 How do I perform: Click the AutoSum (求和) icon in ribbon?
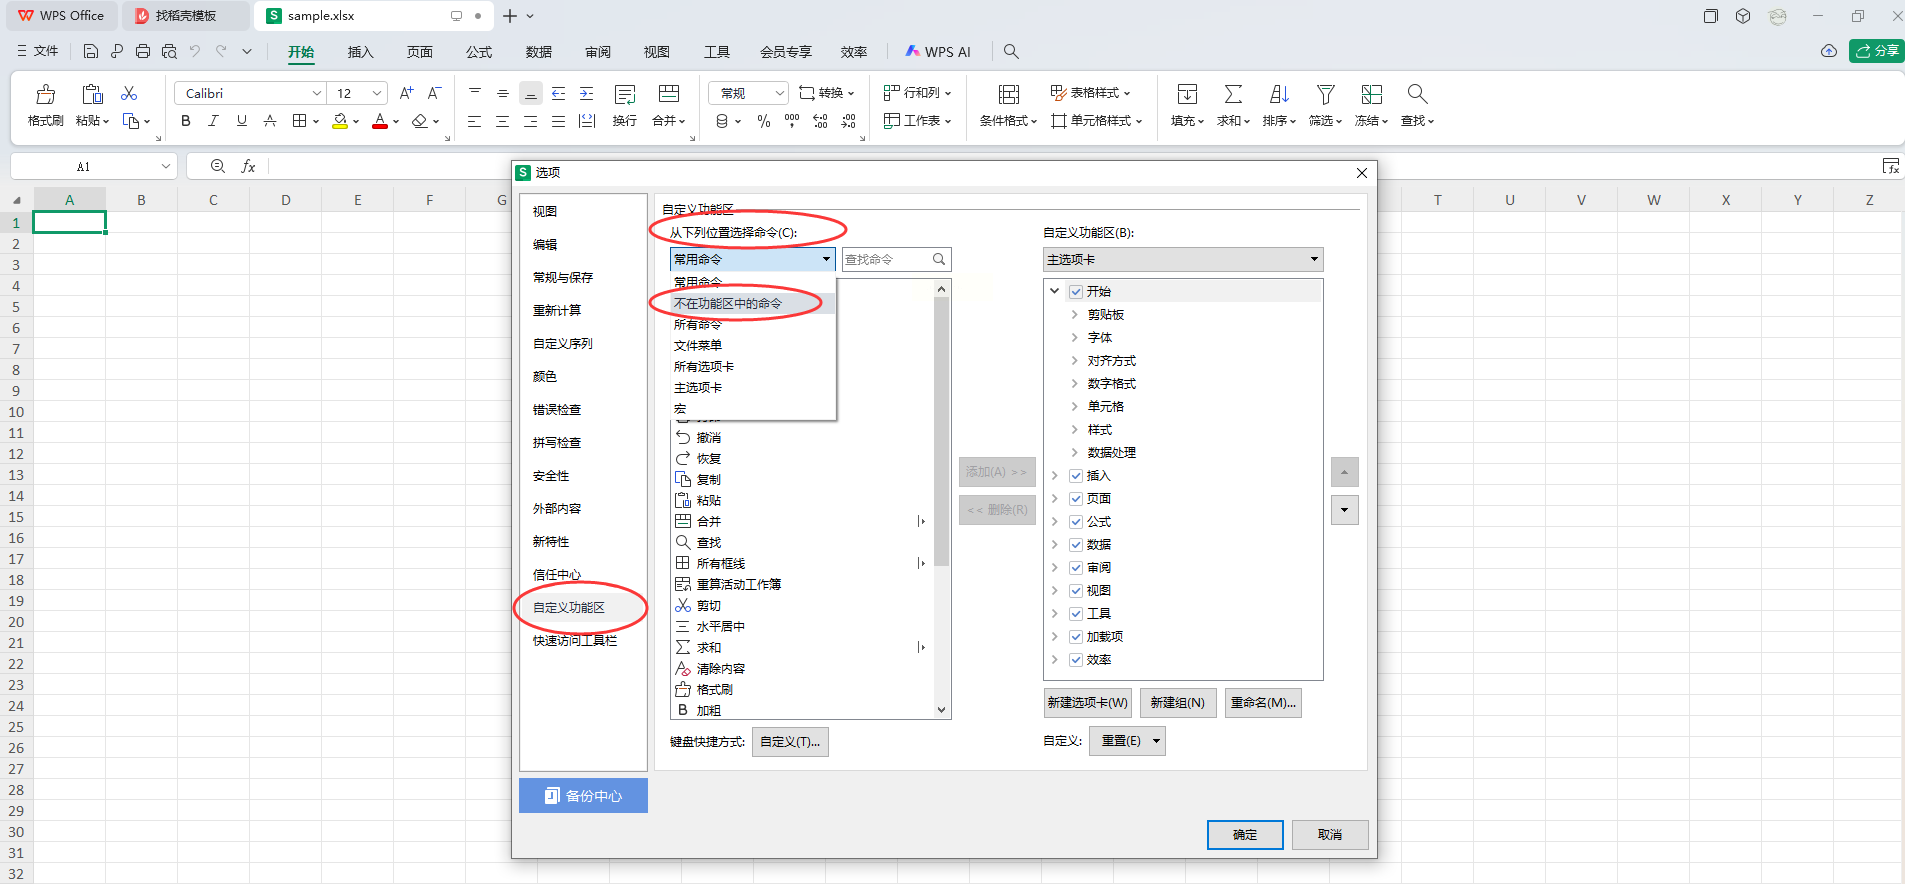1233,95
